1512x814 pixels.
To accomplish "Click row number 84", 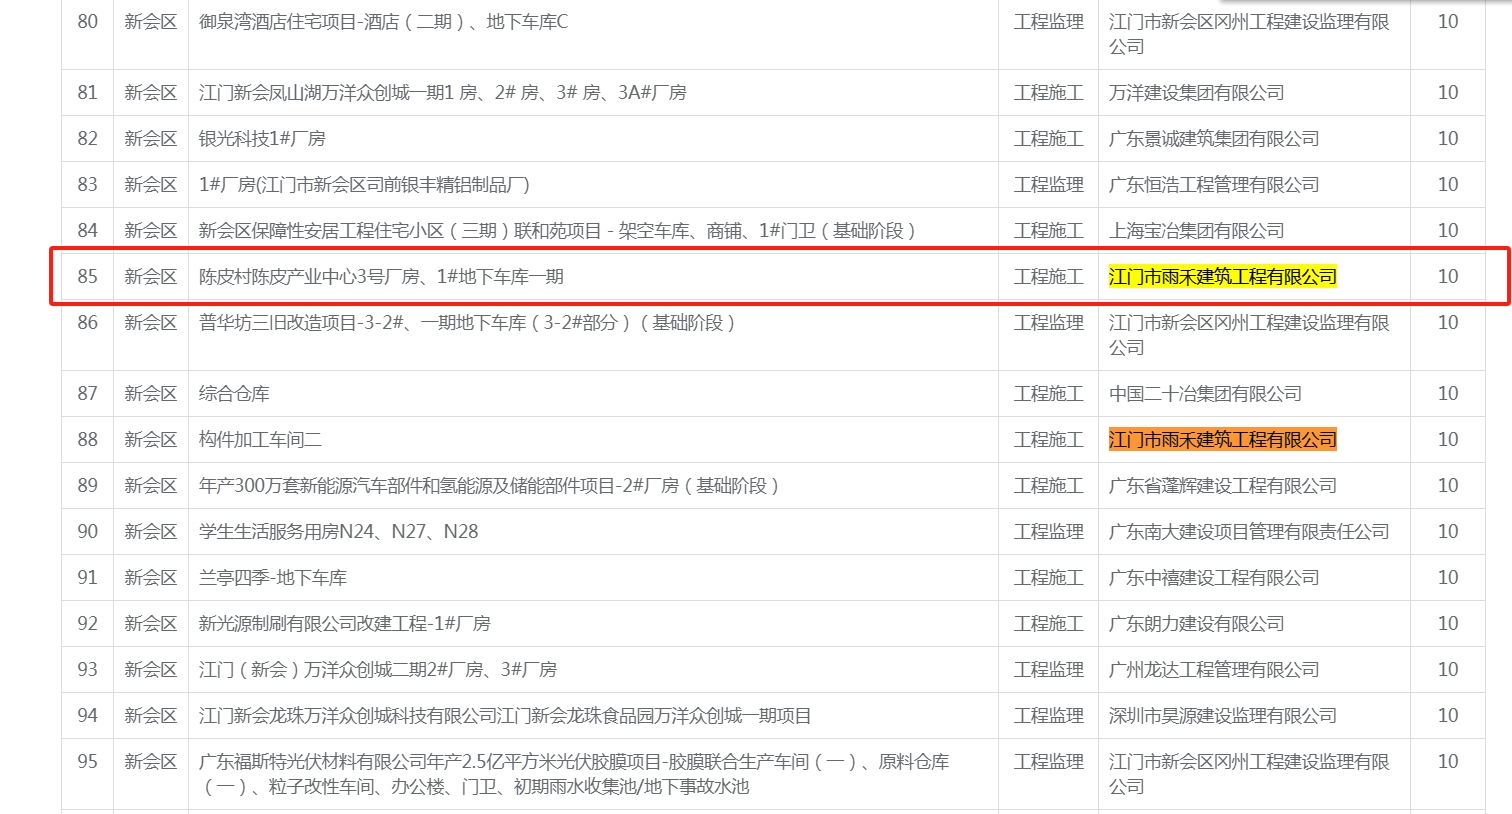I will tap(88, 231).
